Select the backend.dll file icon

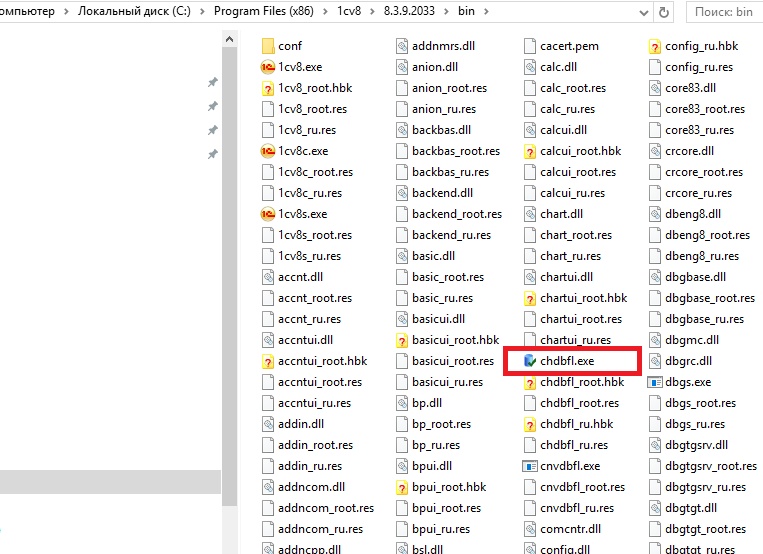402,193
